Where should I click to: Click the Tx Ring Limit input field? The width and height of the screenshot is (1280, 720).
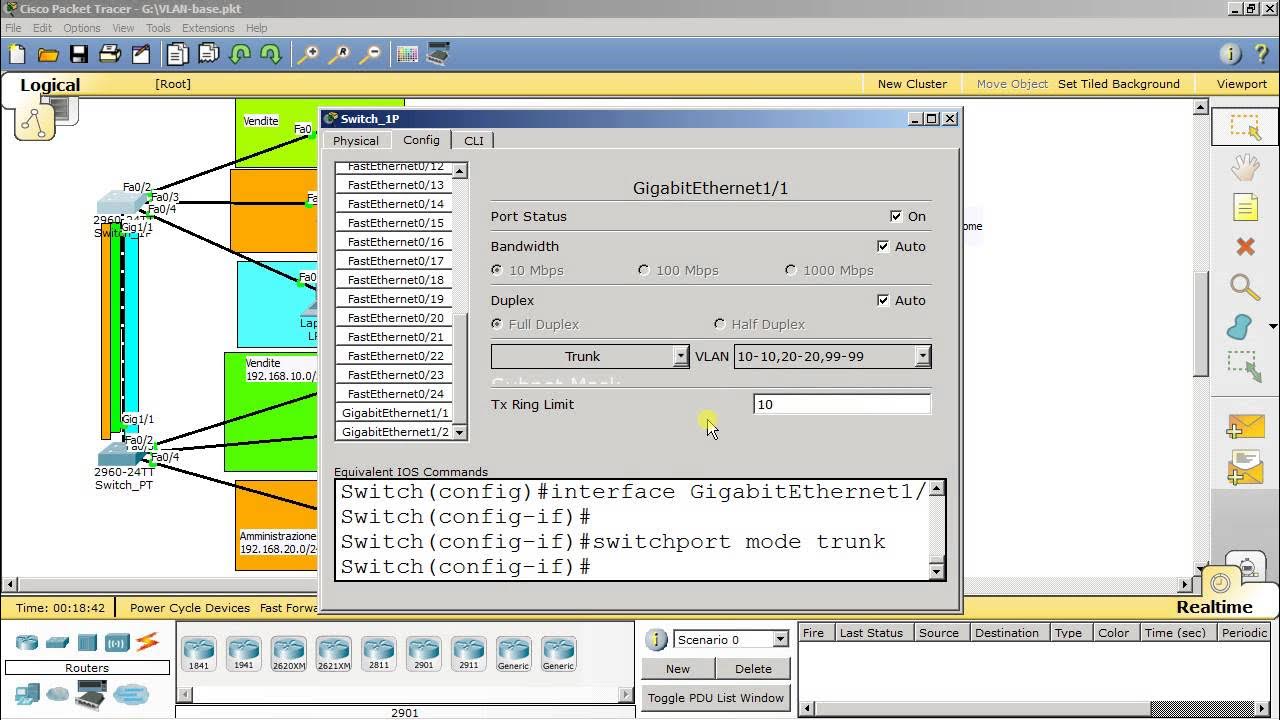coord(842,404)
